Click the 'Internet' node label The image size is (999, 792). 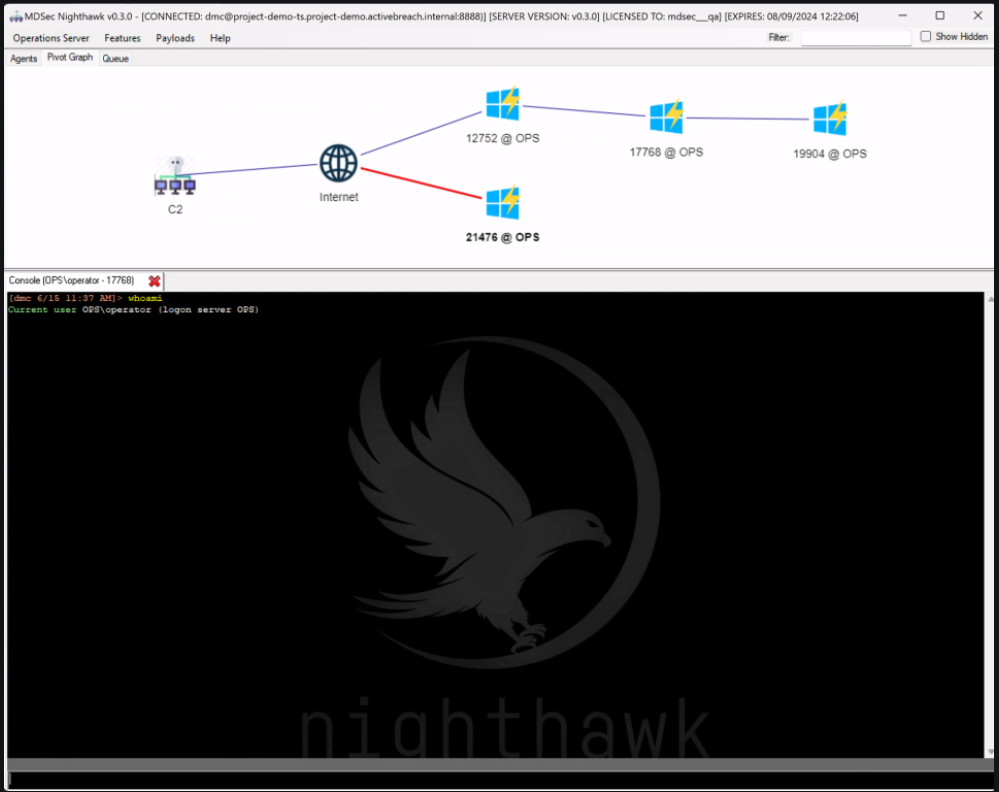[338, 197]
